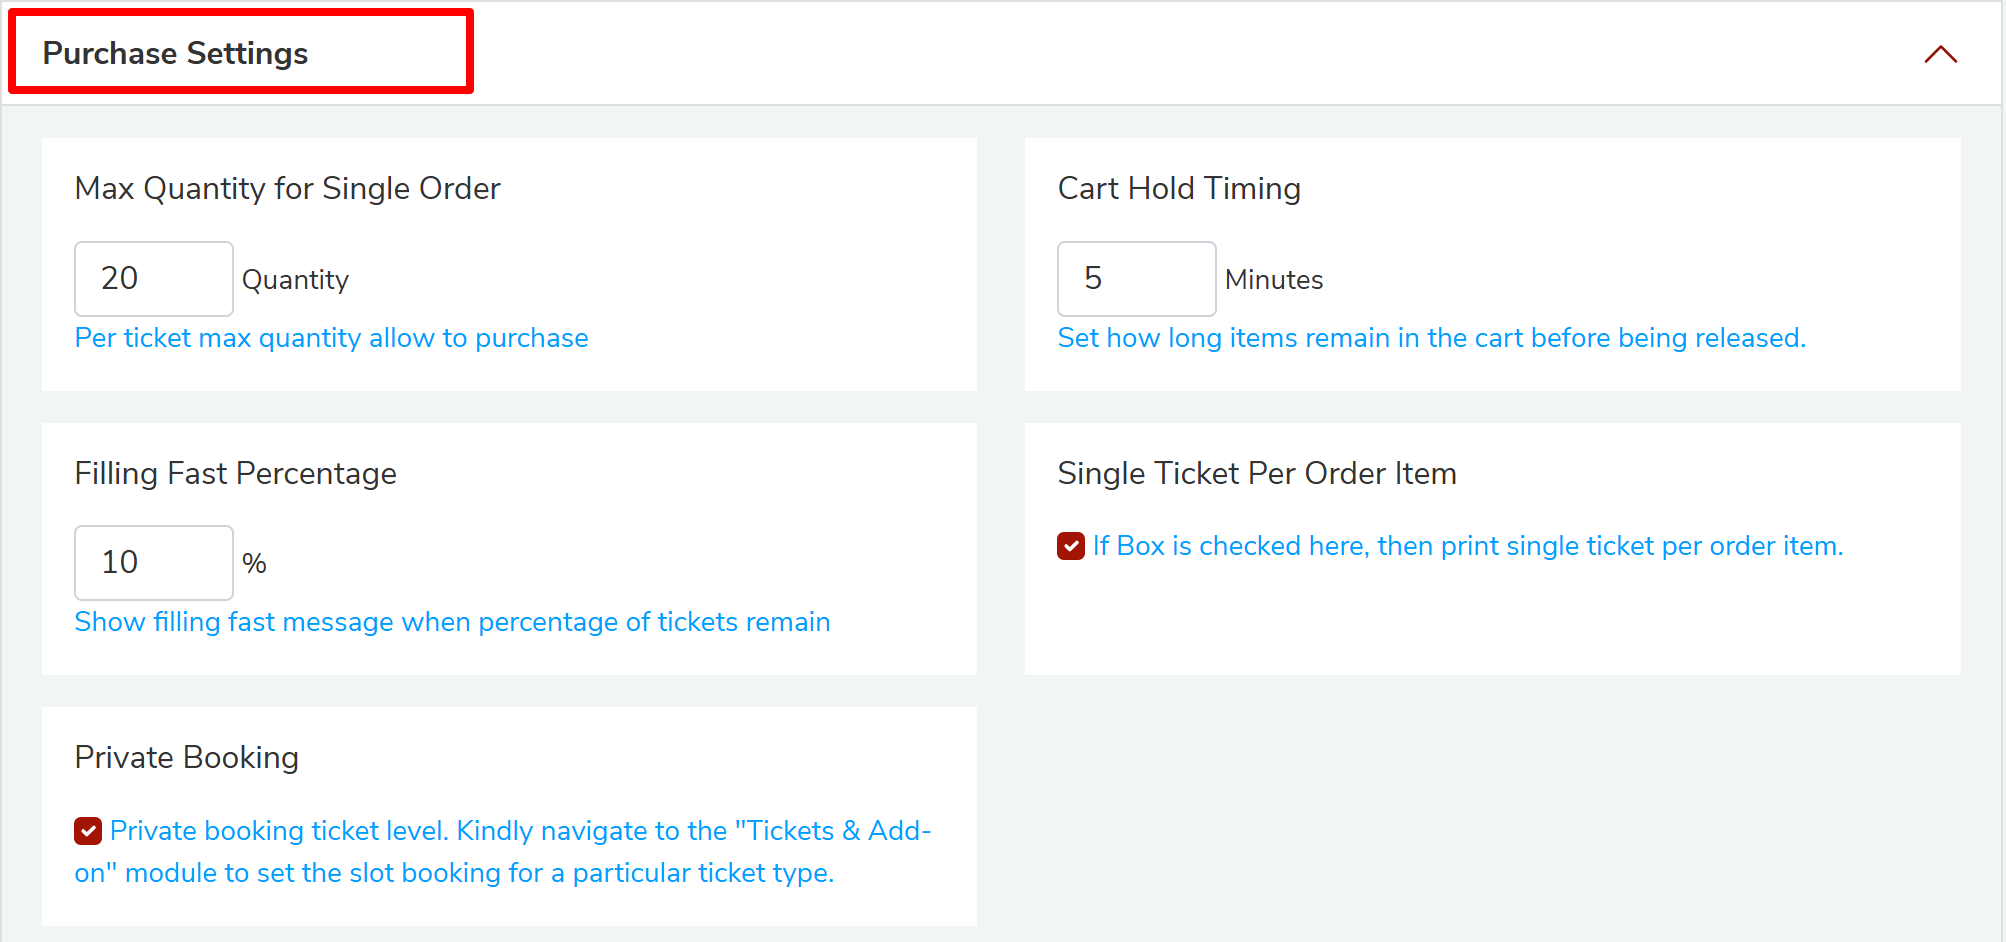This screenshot has height=942, width=2006.
Task: Click the Max Quantity for Single Order heading
Action: click(287, 188)
